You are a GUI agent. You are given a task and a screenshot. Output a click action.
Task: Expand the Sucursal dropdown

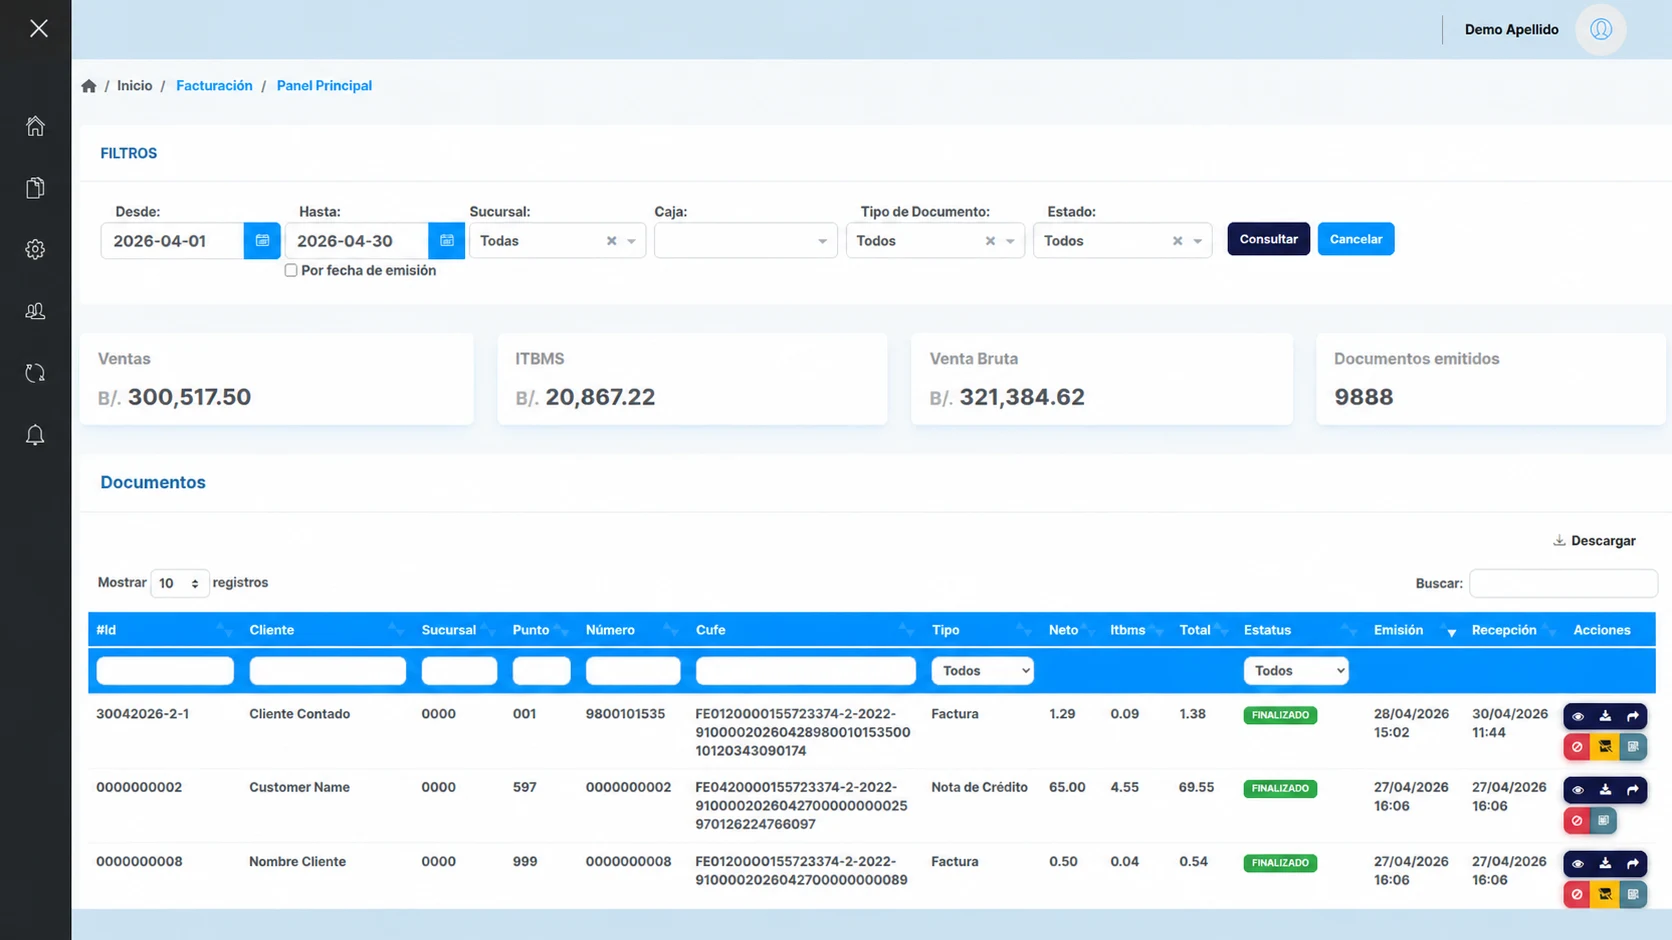(631, 241)
